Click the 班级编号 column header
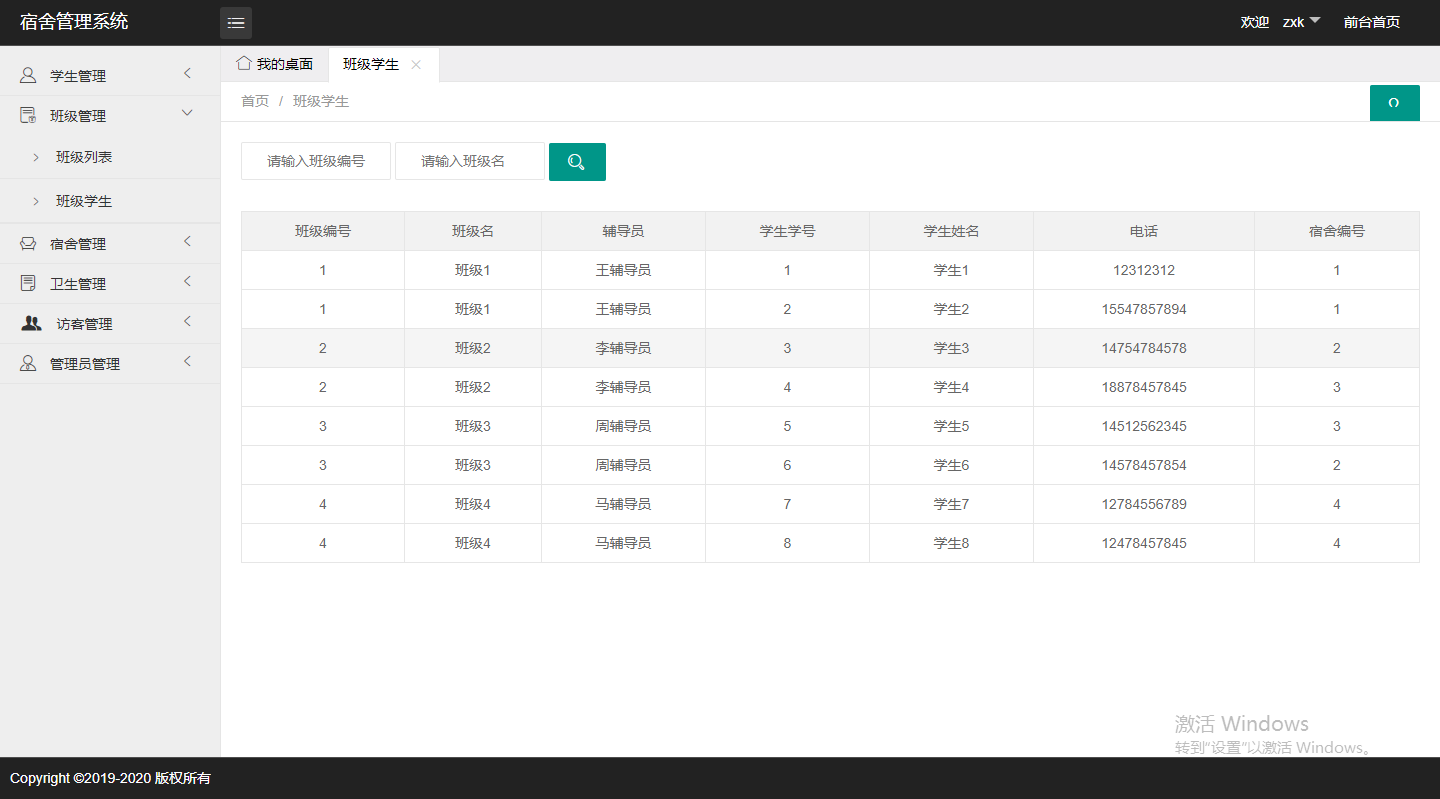The height and width of the screenshot is (799, 1440). coord(323,231)
